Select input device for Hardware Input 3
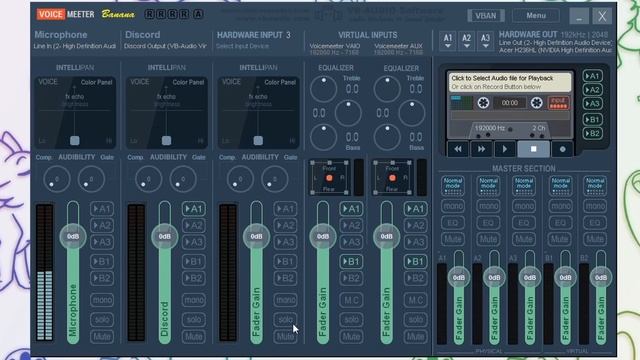This screenshot has height=360, width=640. pyautogui.click(x=242, y=46)
